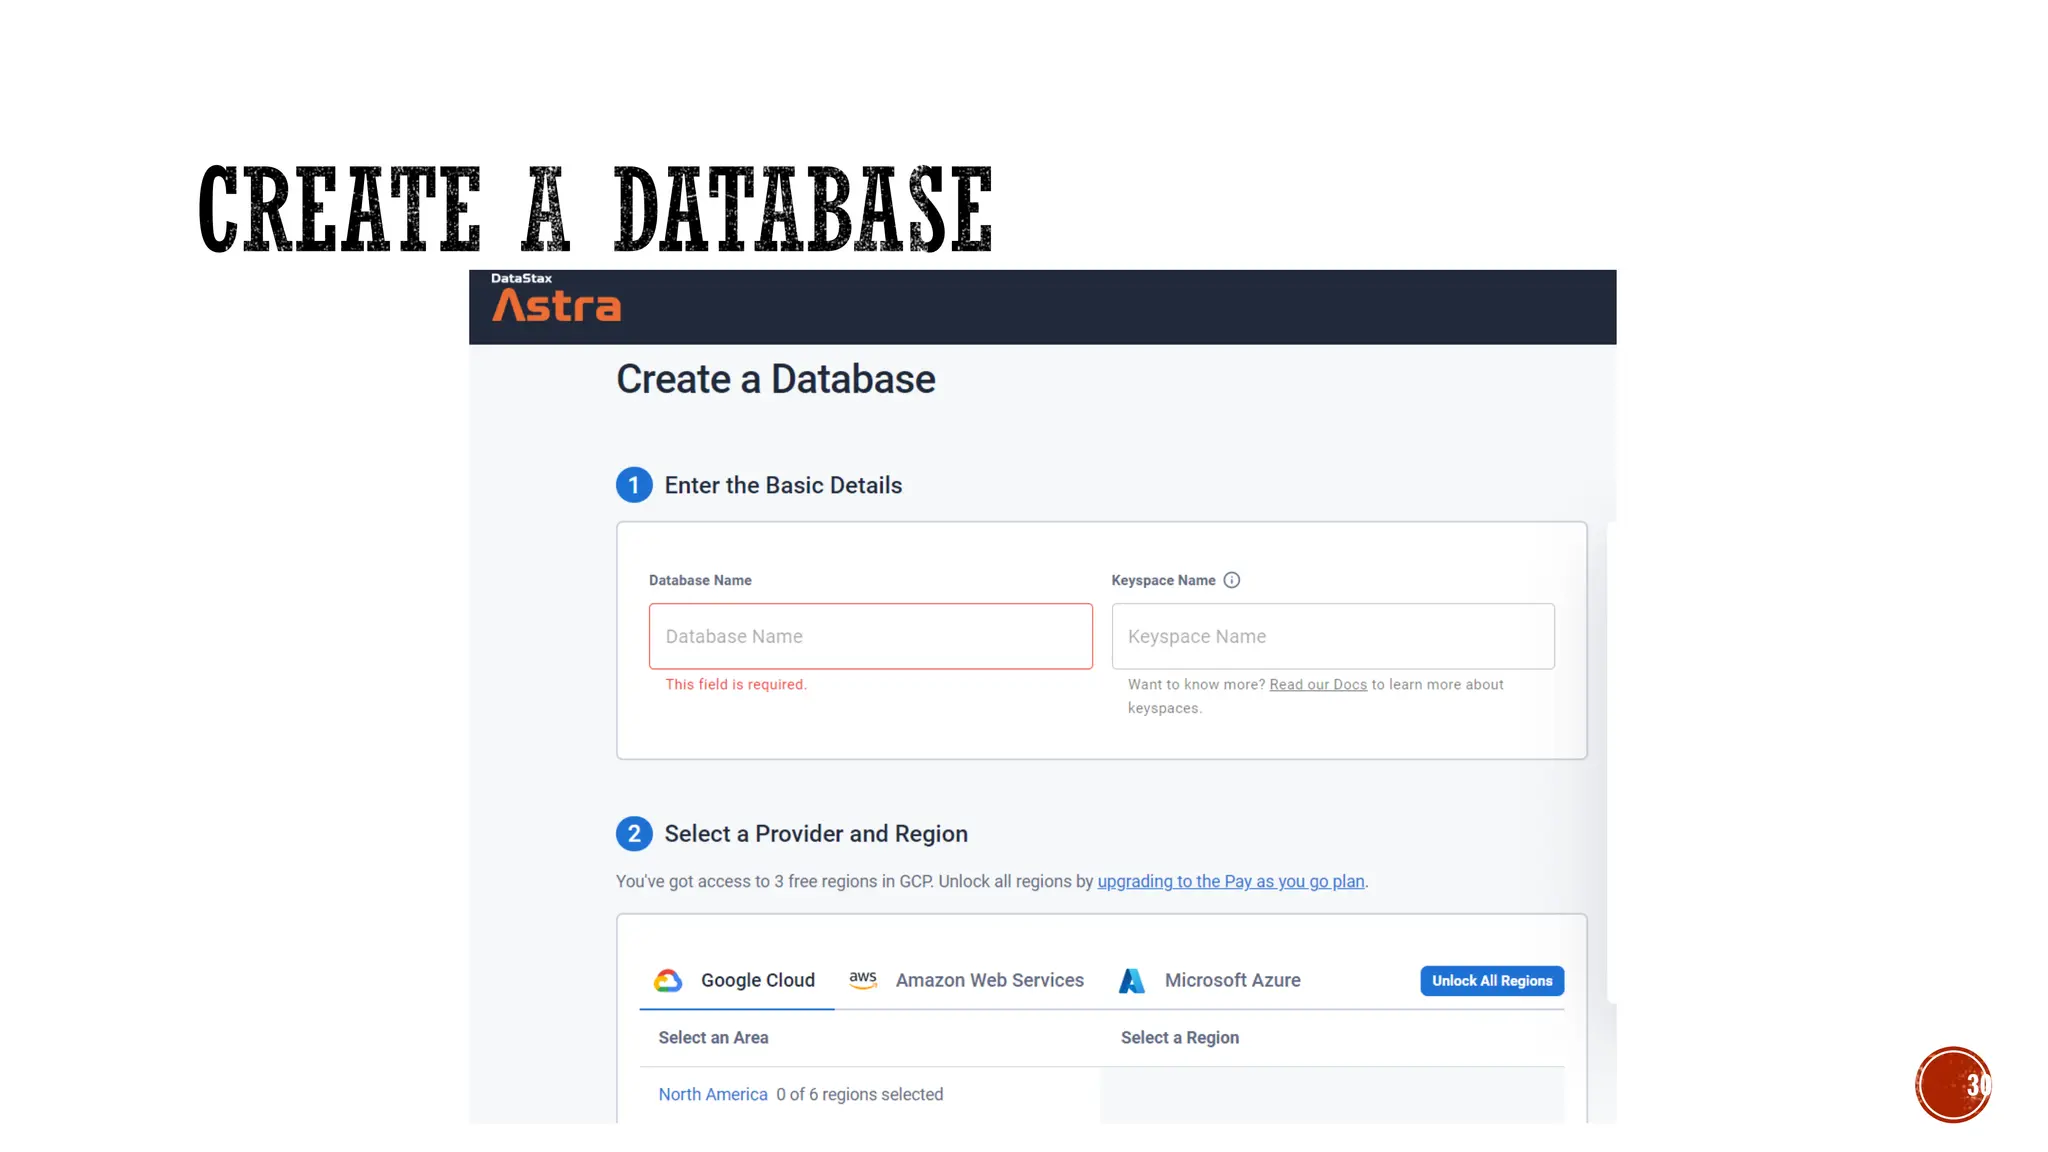This screenshot has height=1152, width=2048.
Task: Switch to Amazon Web Services tab
Action: point(989,981)
